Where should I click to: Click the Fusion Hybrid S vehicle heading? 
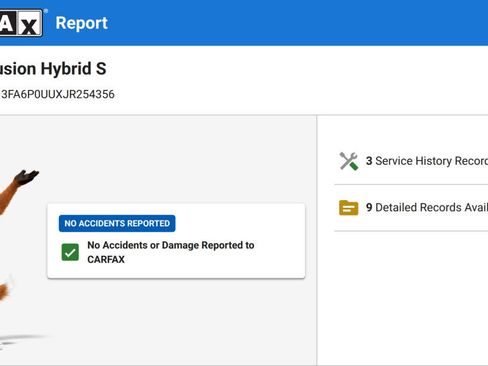[53, 69]
